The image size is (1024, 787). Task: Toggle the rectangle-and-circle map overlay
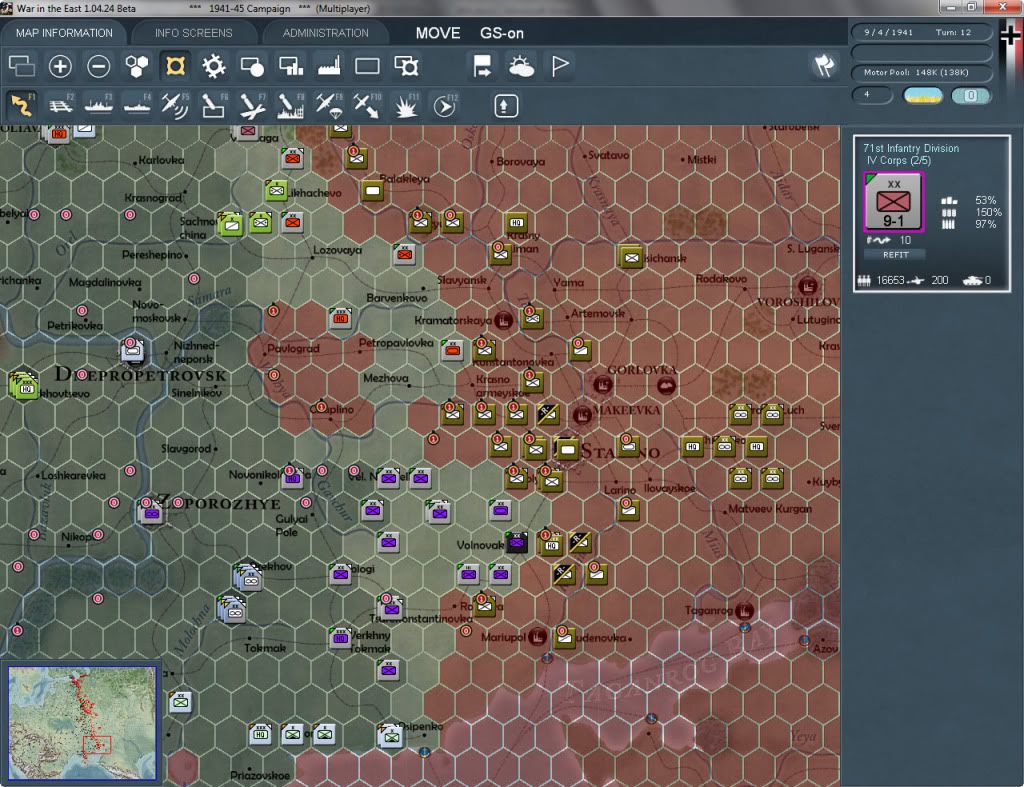pos(252,65)
